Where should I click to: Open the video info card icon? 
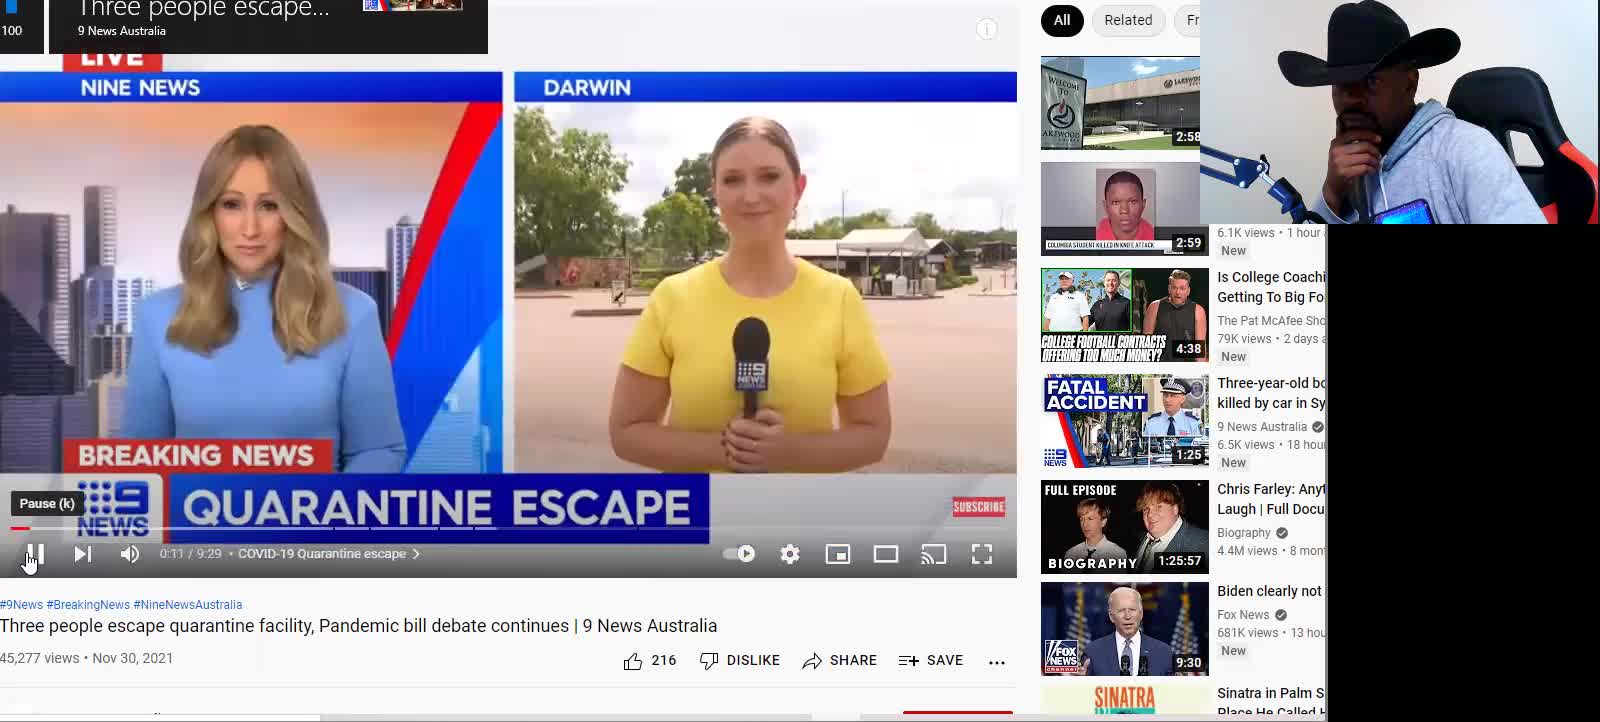pos(987,29)
